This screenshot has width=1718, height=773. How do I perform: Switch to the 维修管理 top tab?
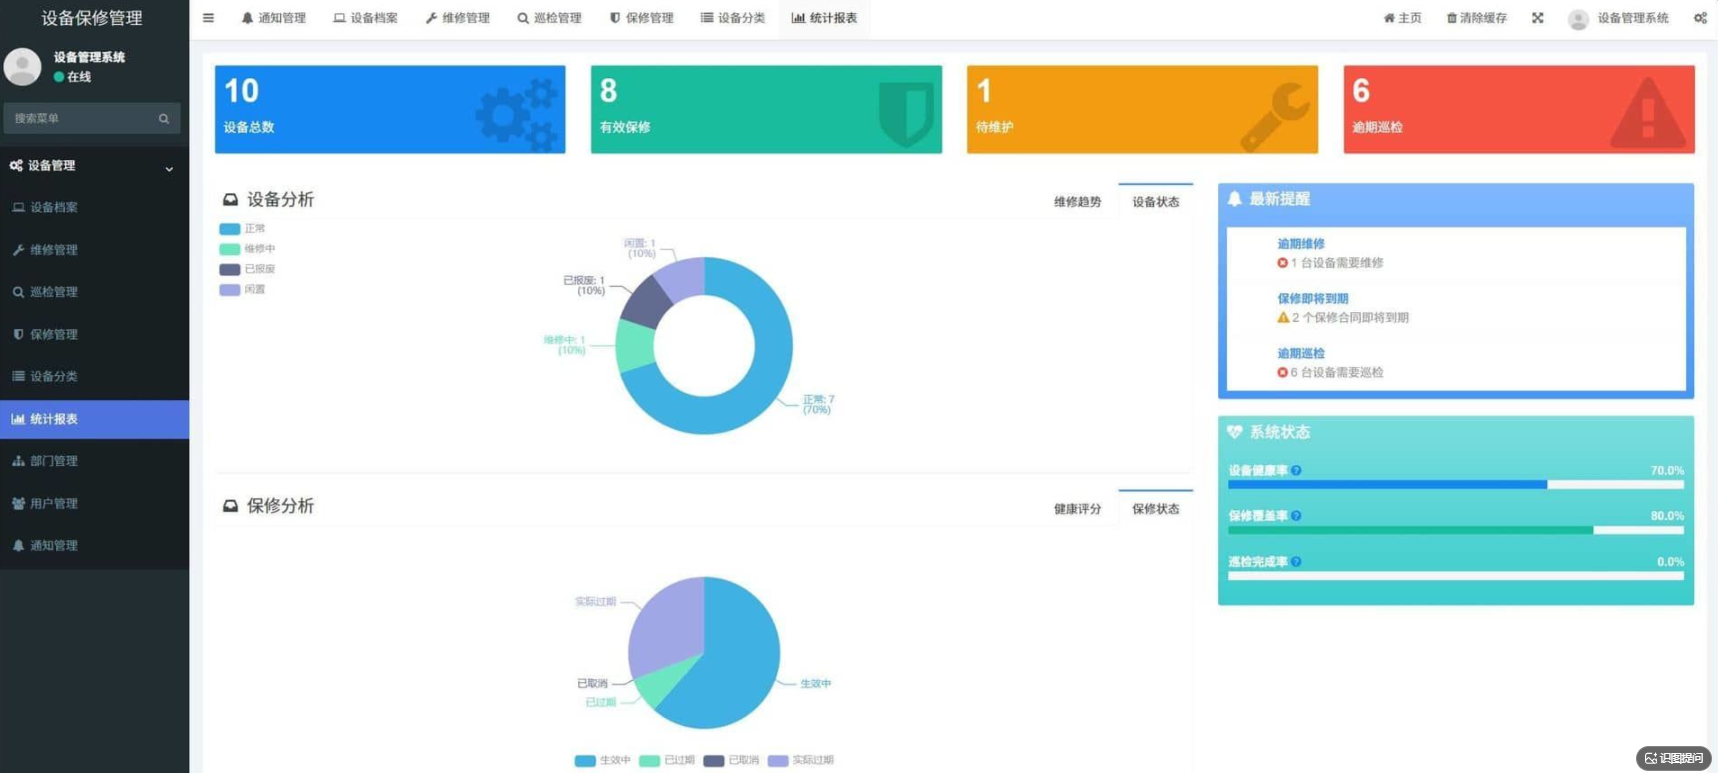tap(457, 18)
